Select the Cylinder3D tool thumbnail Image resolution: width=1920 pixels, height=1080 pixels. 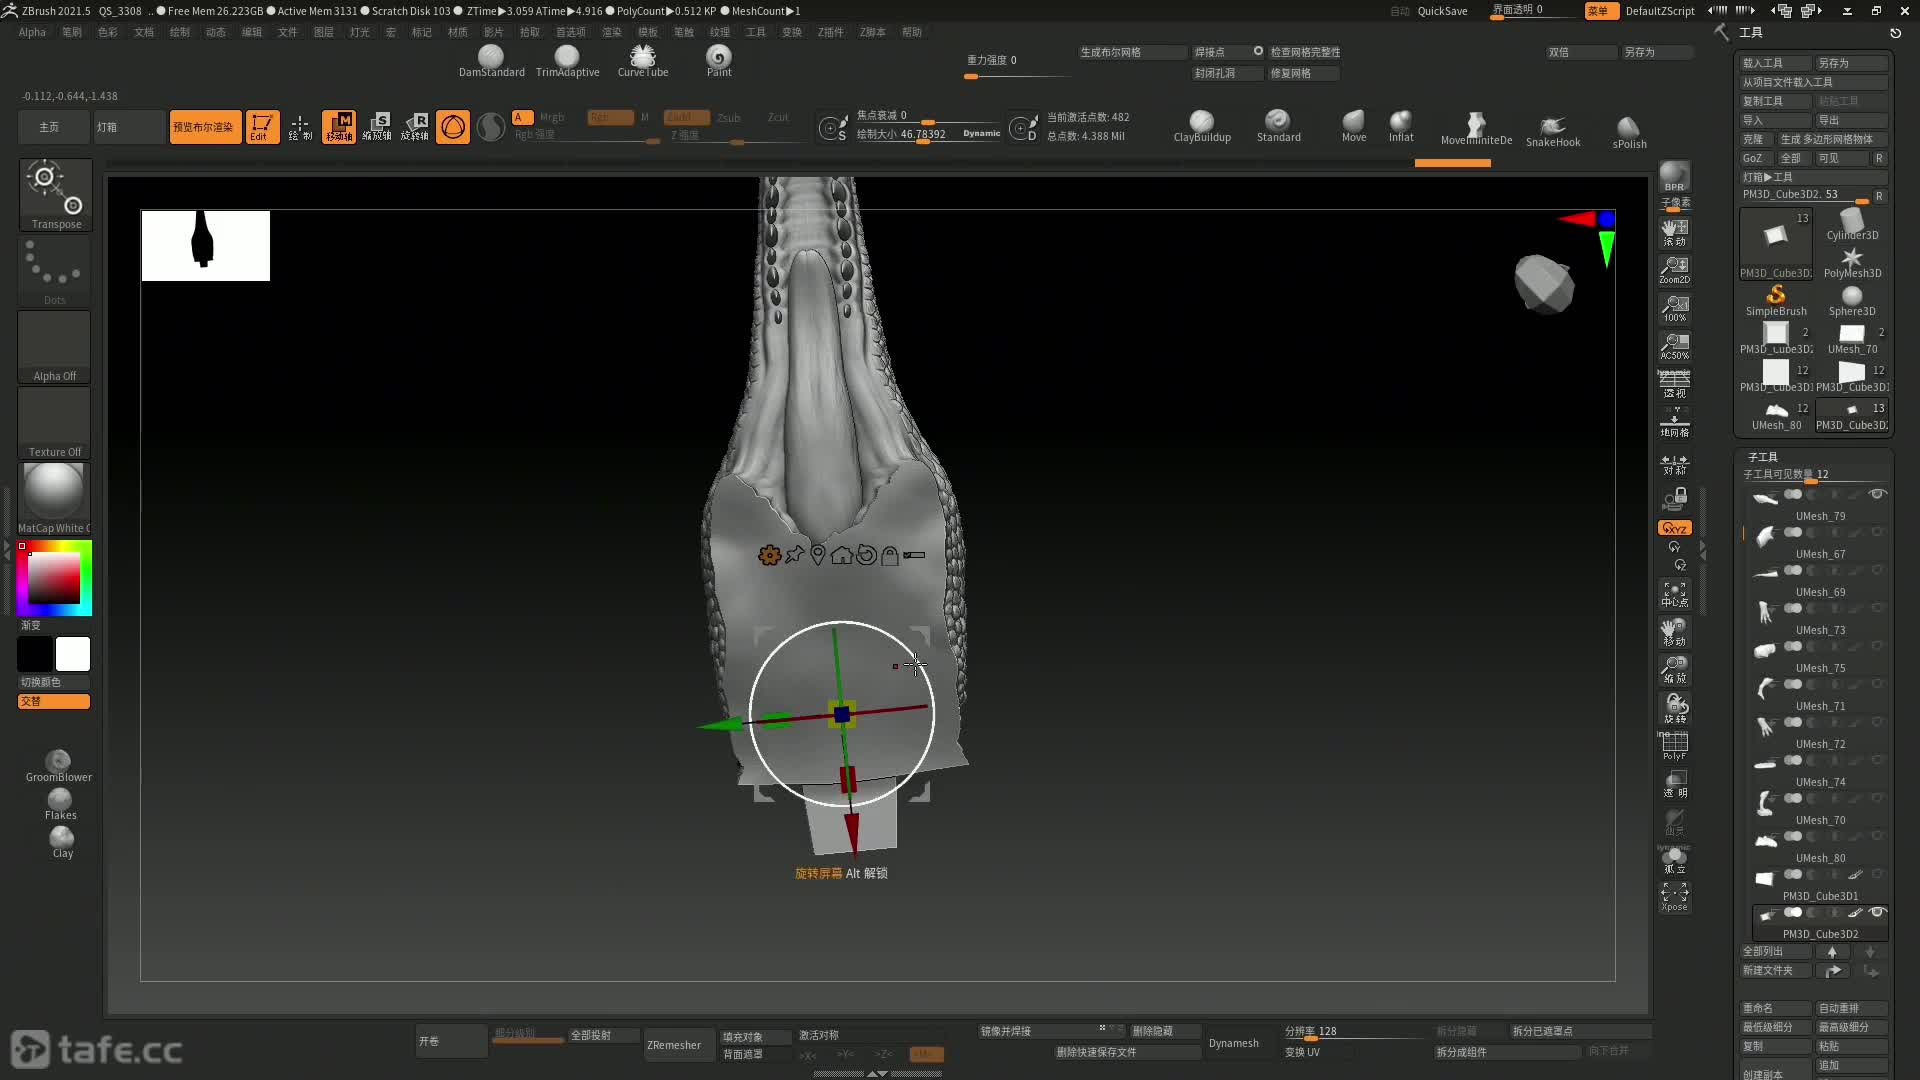(x=1852, y=224)
